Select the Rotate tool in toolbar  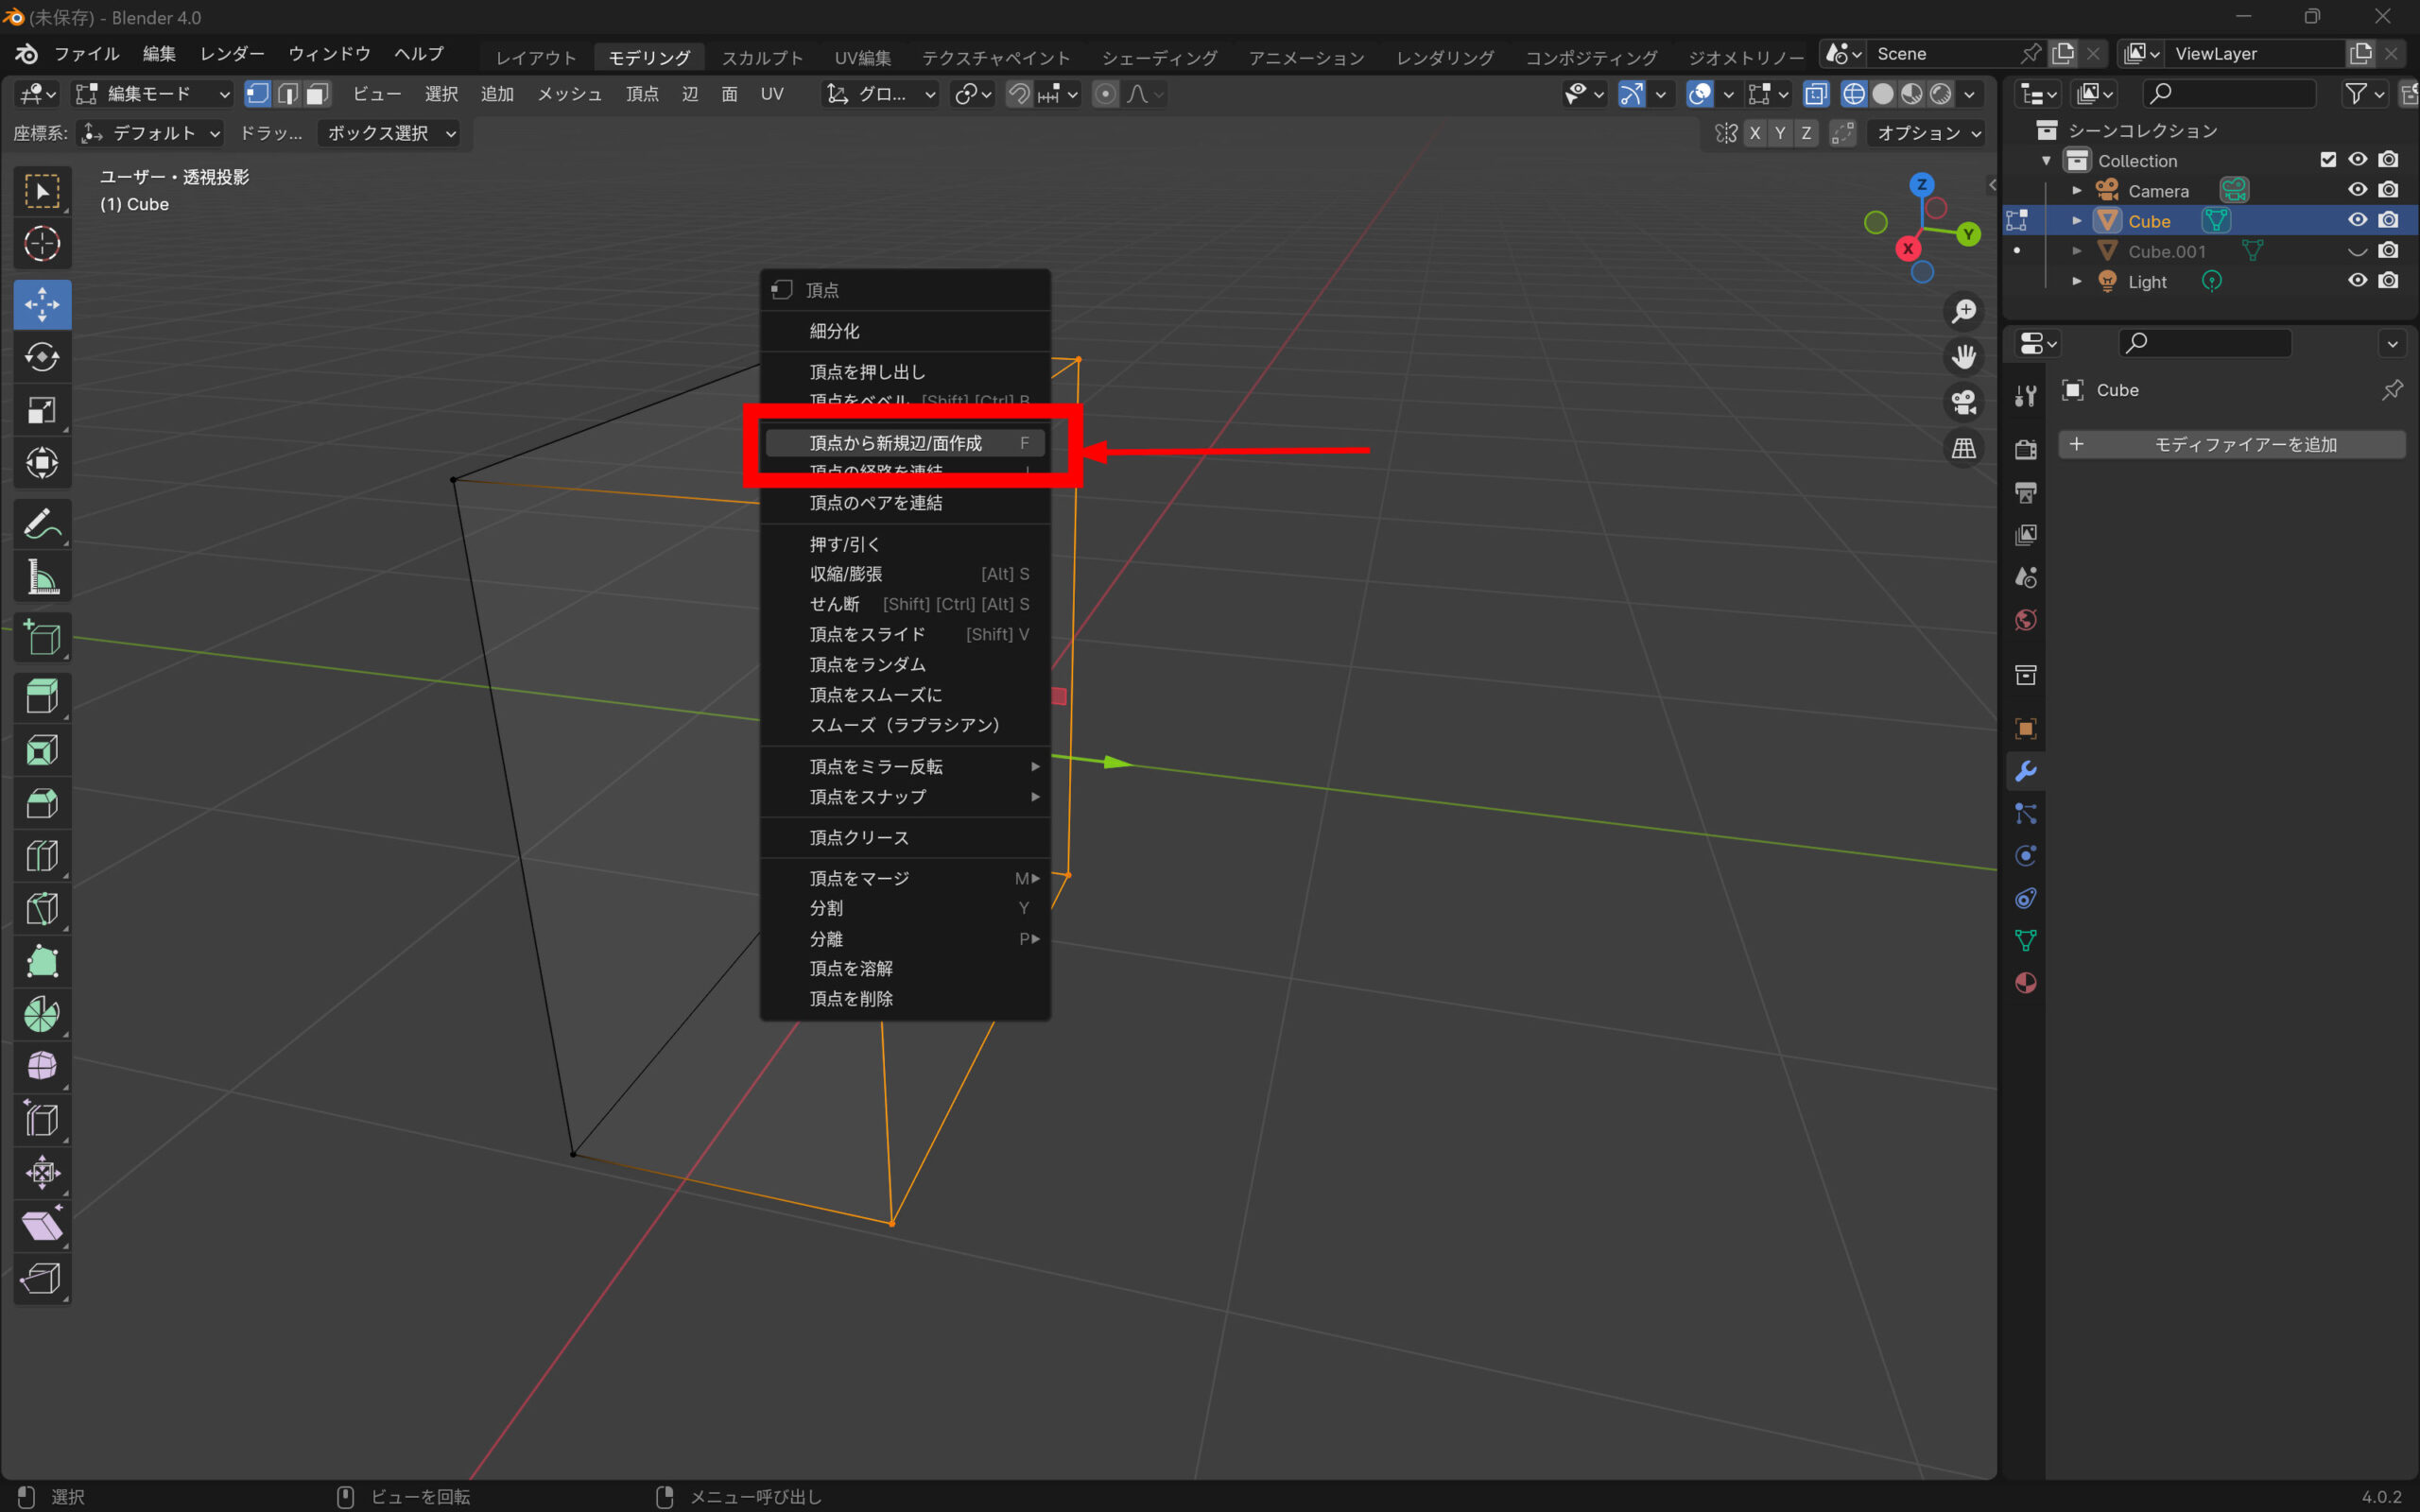tap(42, 357)
